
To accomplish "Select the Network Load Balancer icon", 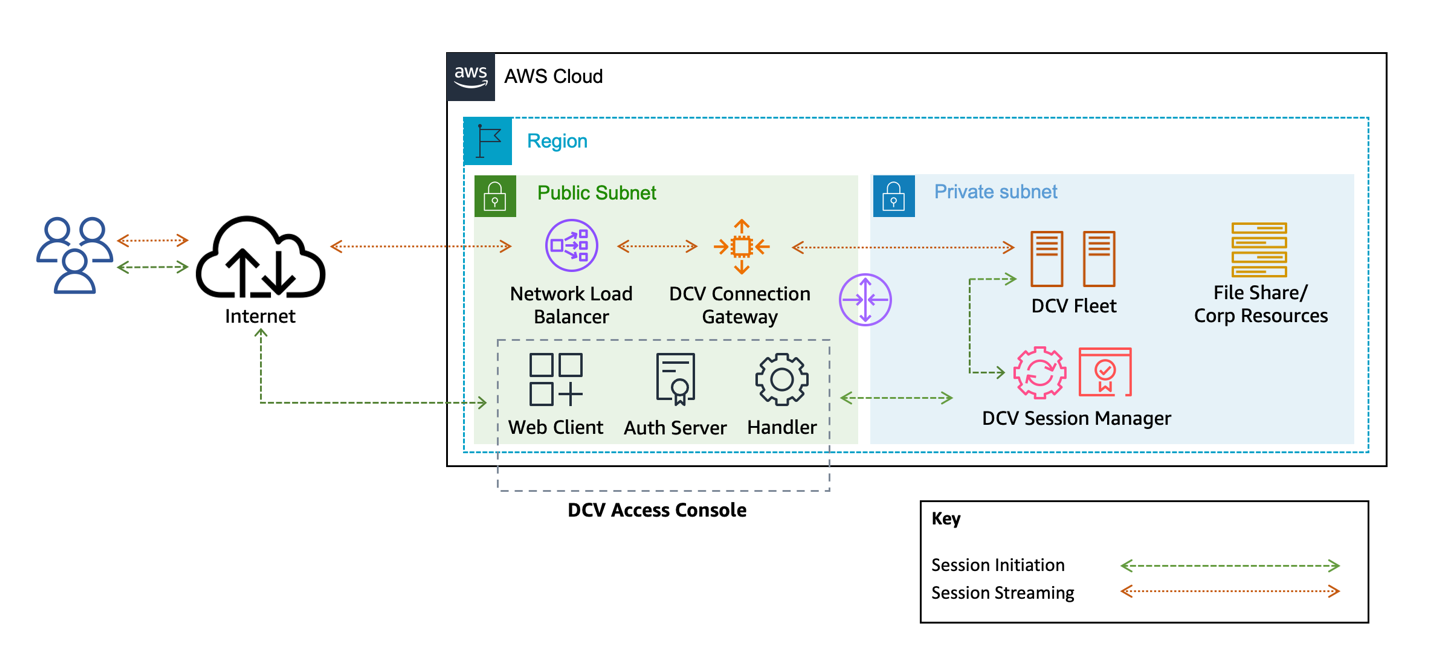I will click(570, 244).
